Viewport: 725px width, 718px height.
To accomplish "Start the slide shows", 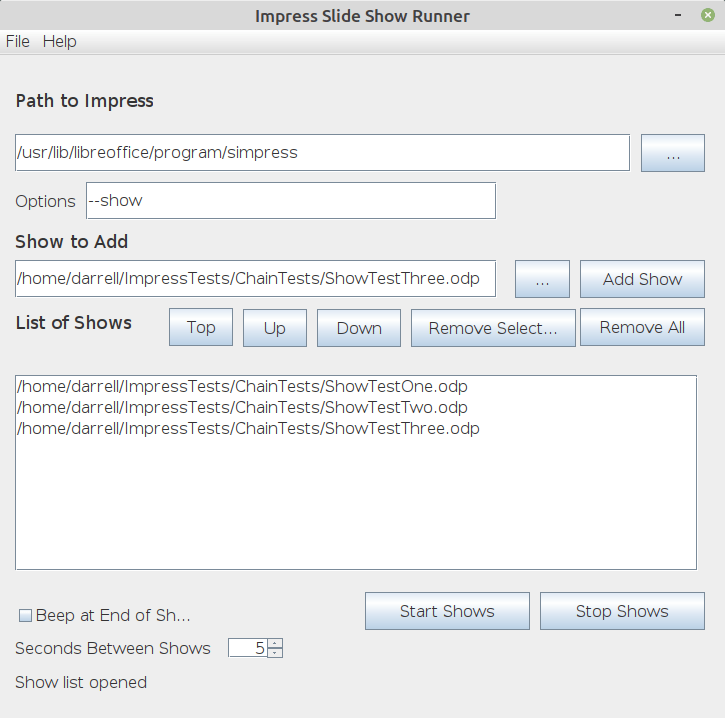I will pos(447,611).
